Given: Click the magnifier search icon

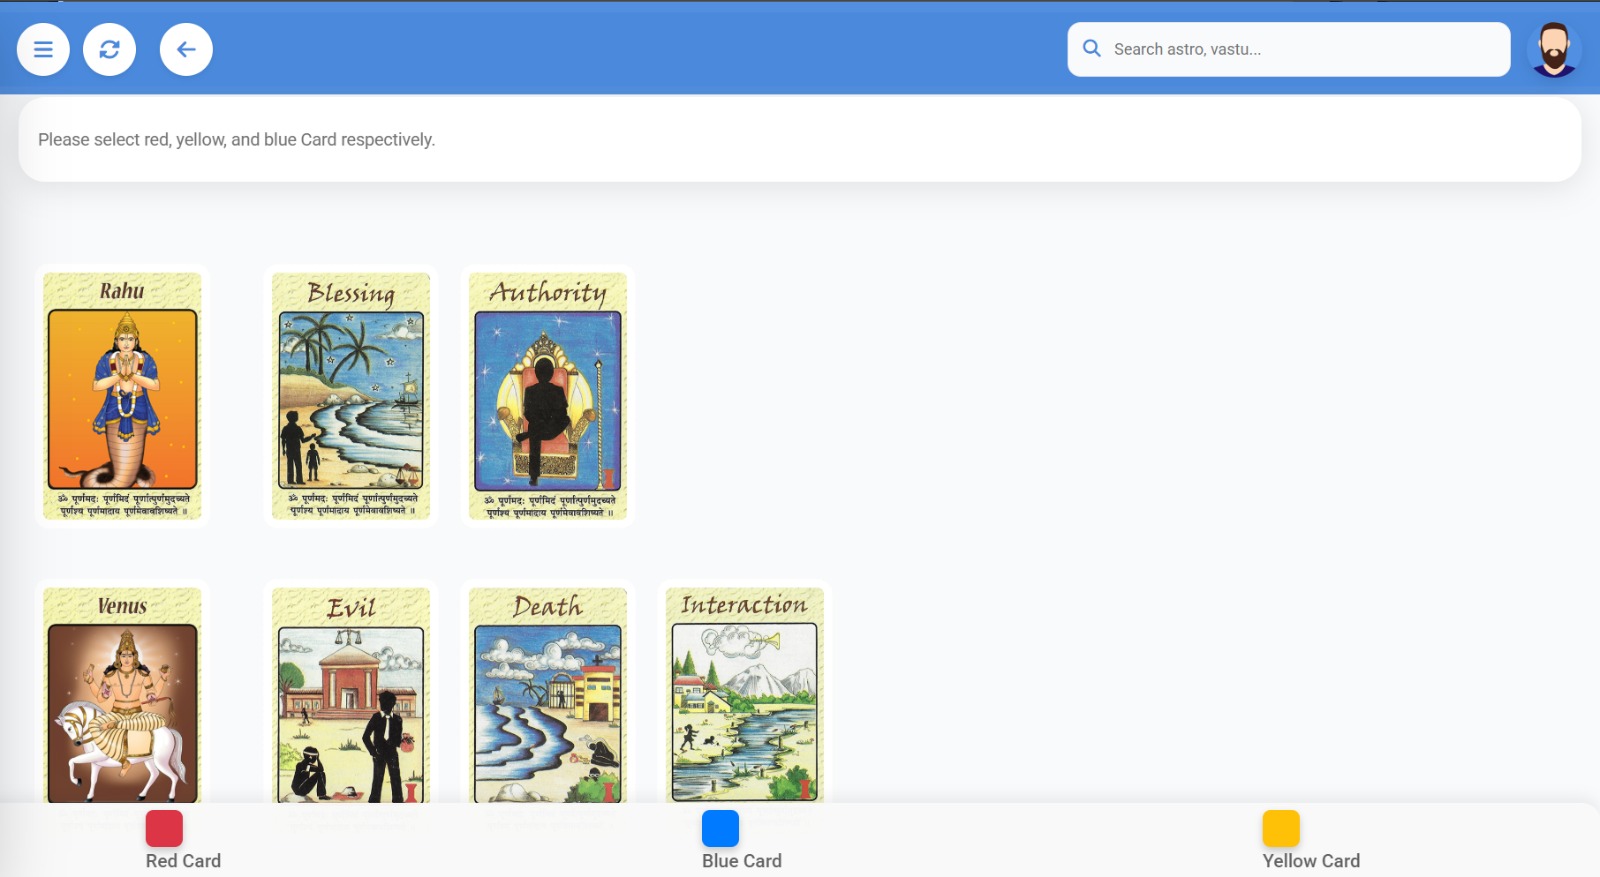Looking at the screenshot, I should click(x=1092, y=48).
